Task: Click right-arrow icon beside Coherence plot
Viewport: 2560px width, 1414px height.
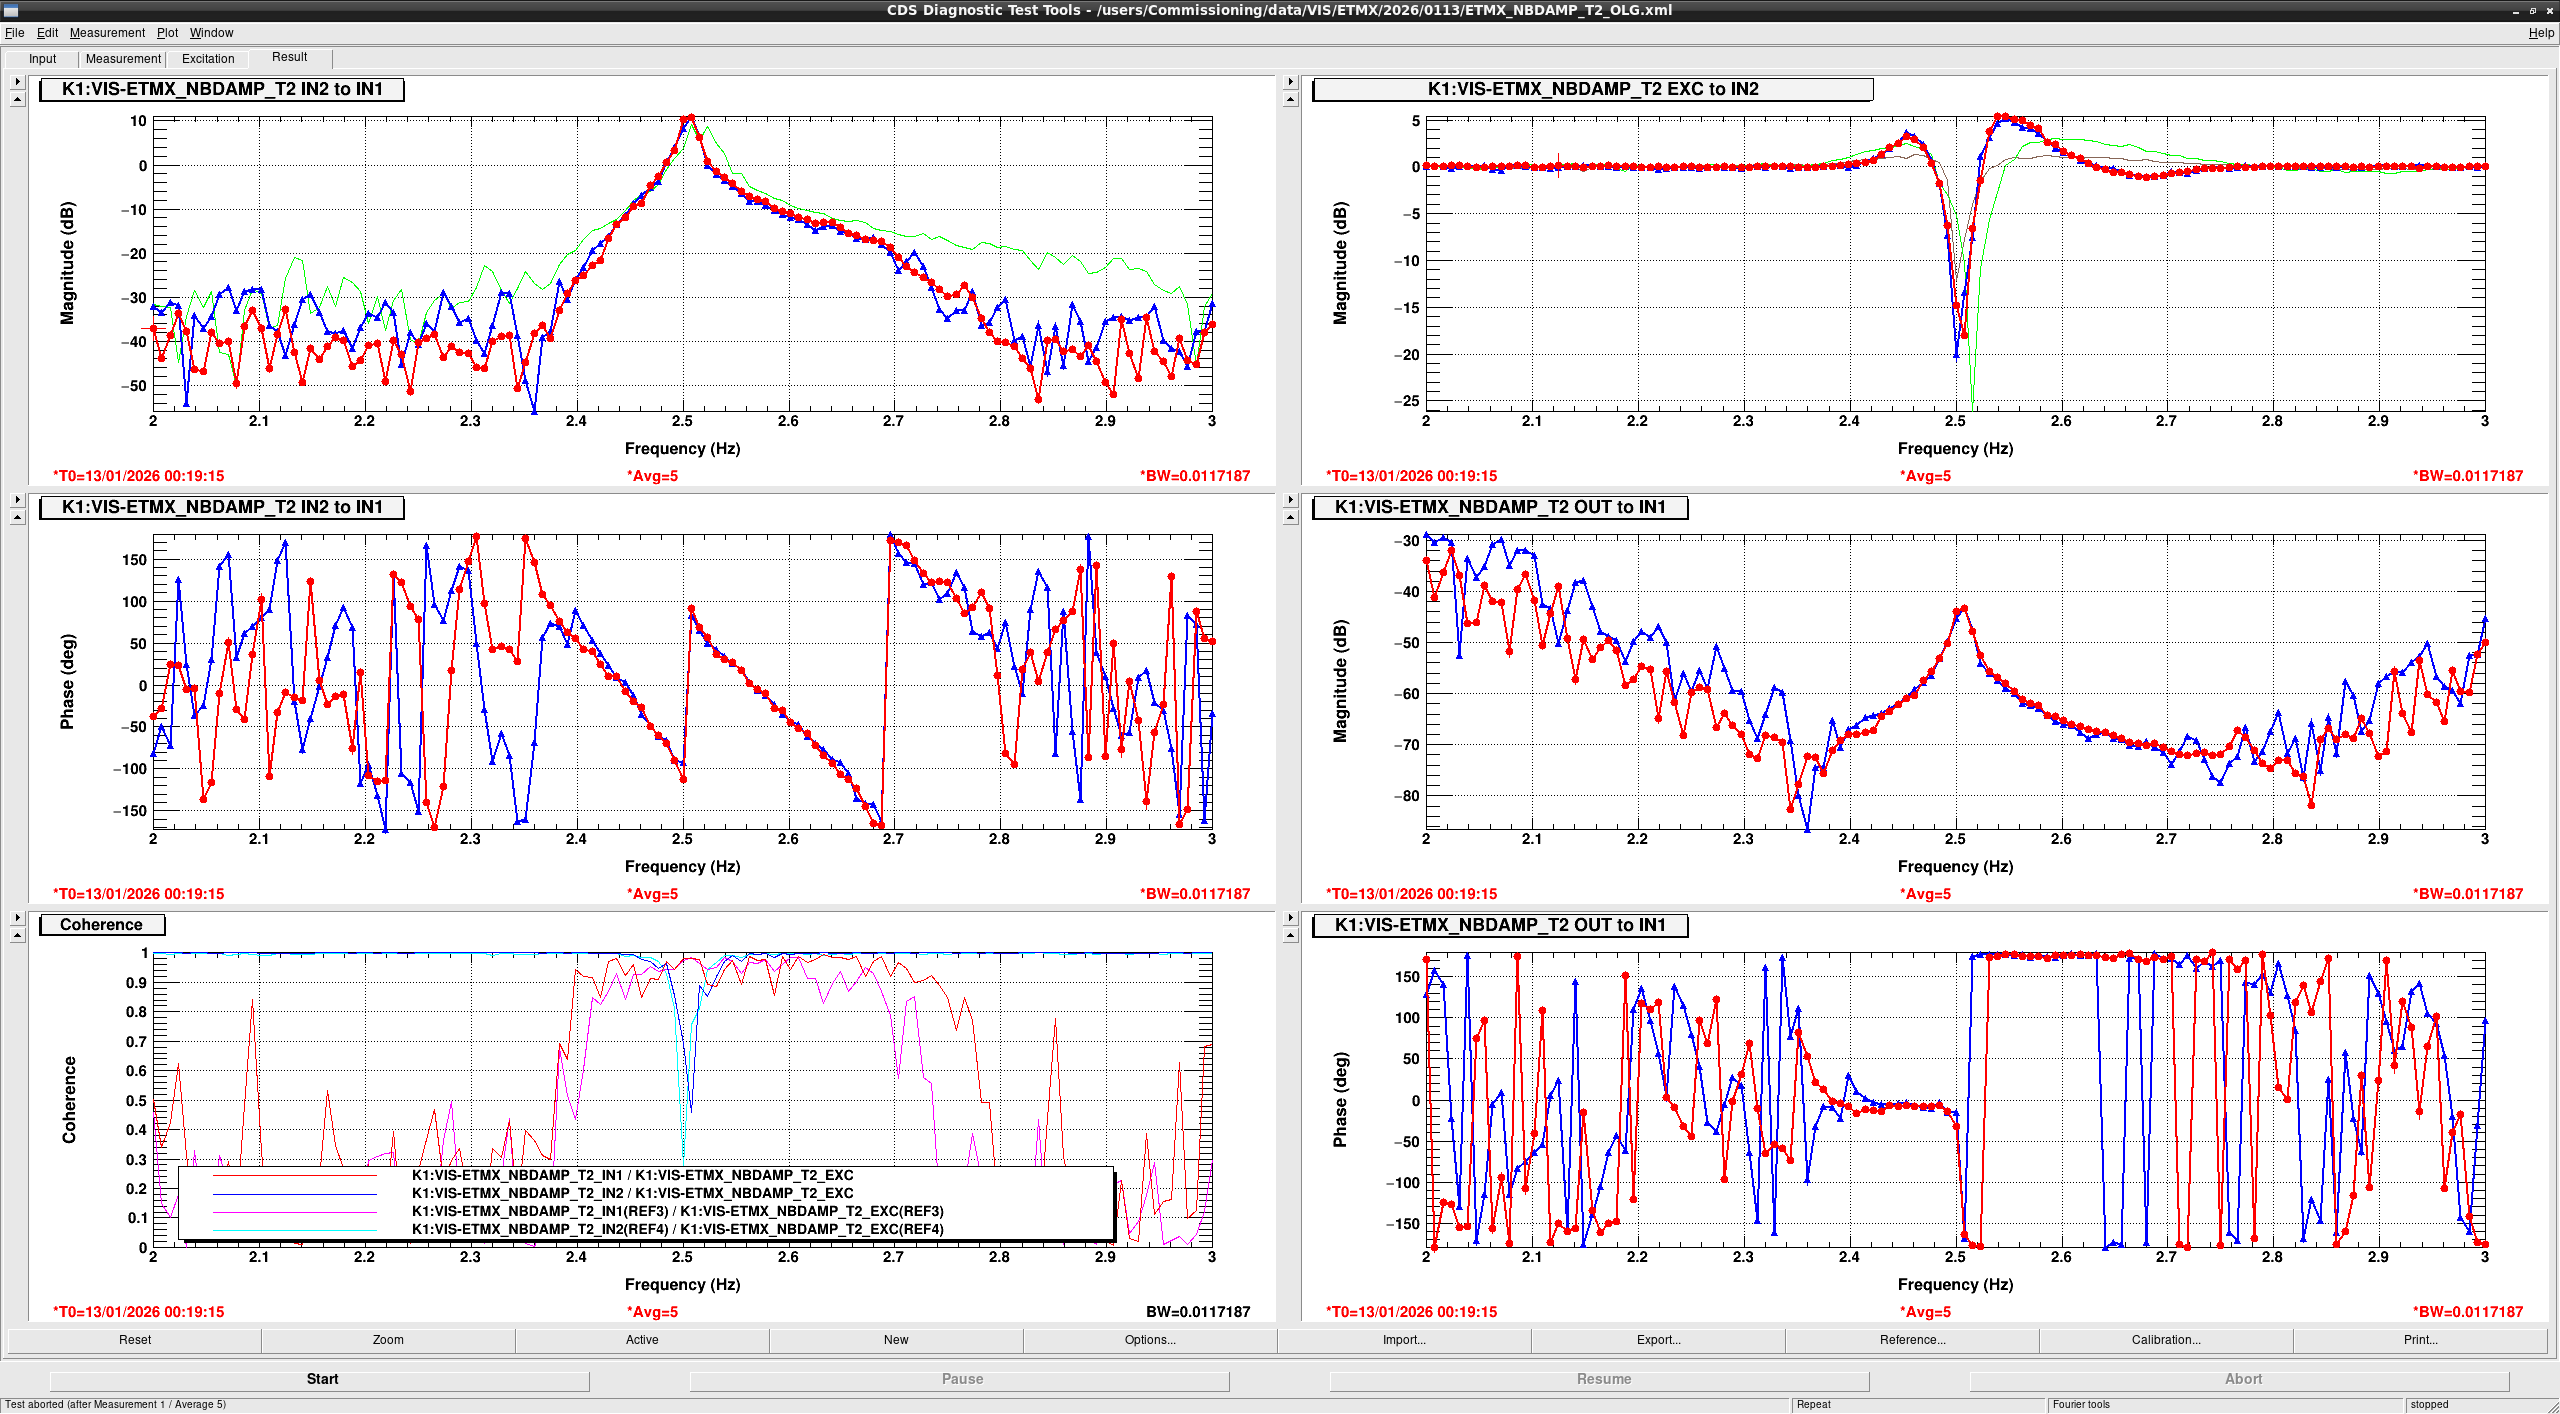Action: click(x=17, y=918)
